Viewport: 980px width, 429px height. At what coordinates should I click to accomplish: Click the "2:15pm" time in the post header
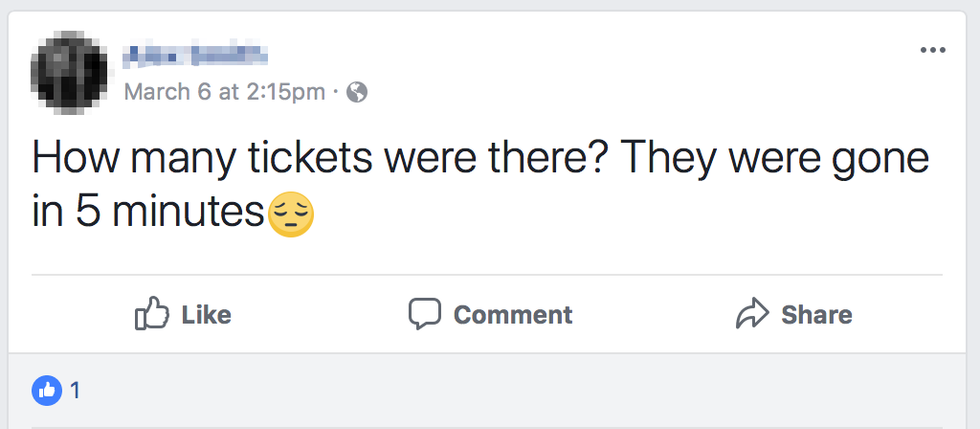pos(285,92)
